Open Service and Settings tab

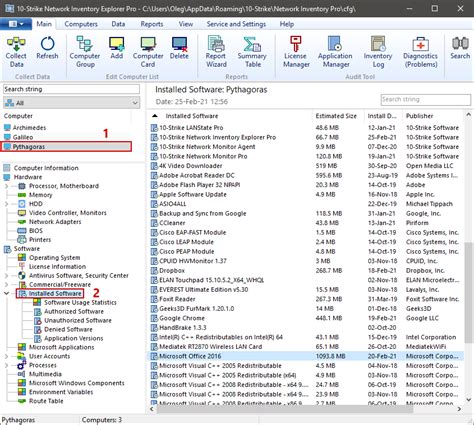click(236, 24)
